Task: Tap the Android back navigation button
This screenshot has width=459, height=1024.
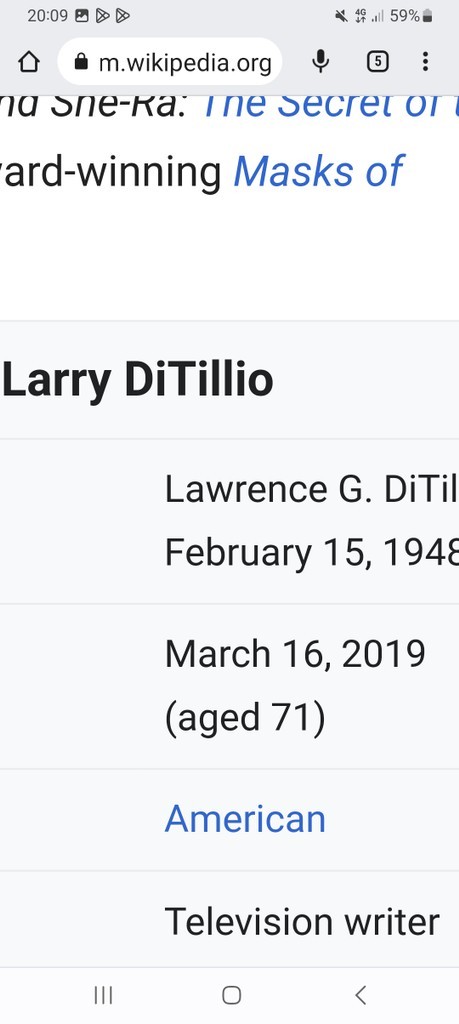Action: tap(360, 995)
